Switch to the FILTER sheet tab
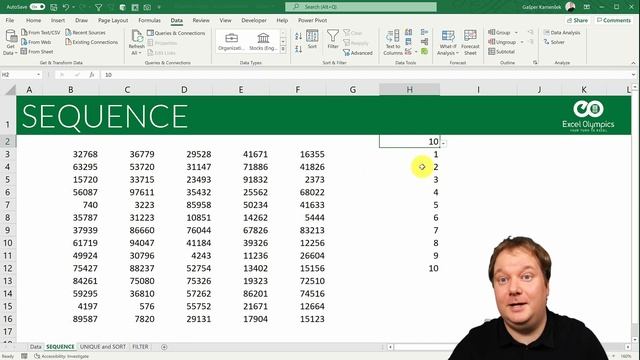This screenshot has height=360, width=640. [140, 347]
